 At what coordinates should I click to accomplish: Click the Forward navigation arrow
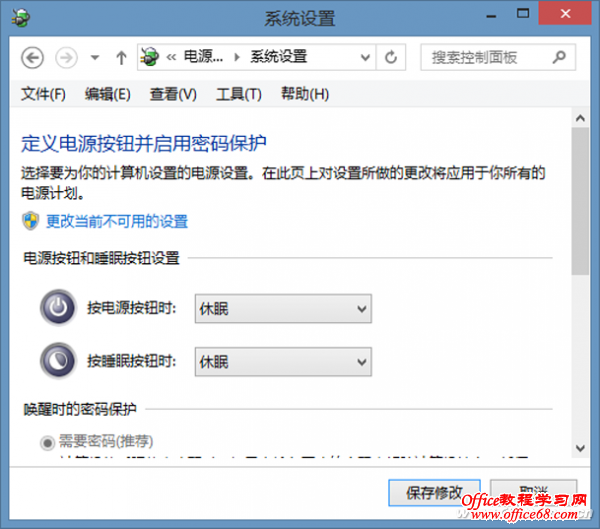point(67,58)
